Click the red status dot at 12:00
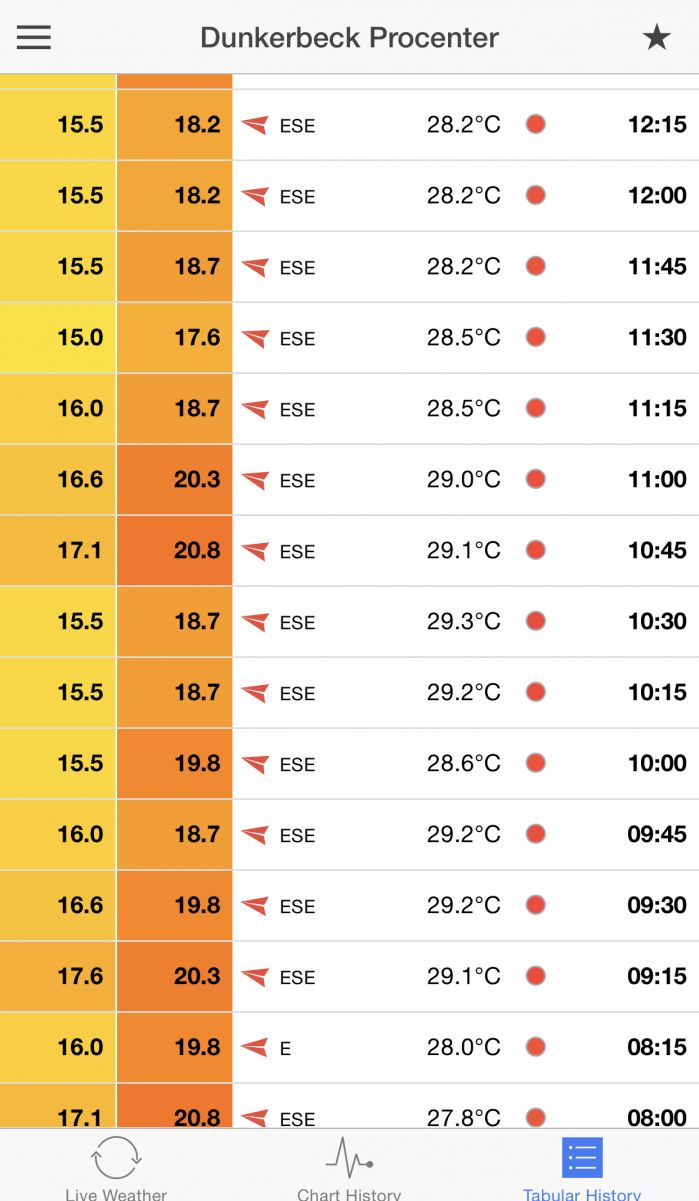Screen dimensions: 699x1201 pyautogui.click(x=536, y=195)
